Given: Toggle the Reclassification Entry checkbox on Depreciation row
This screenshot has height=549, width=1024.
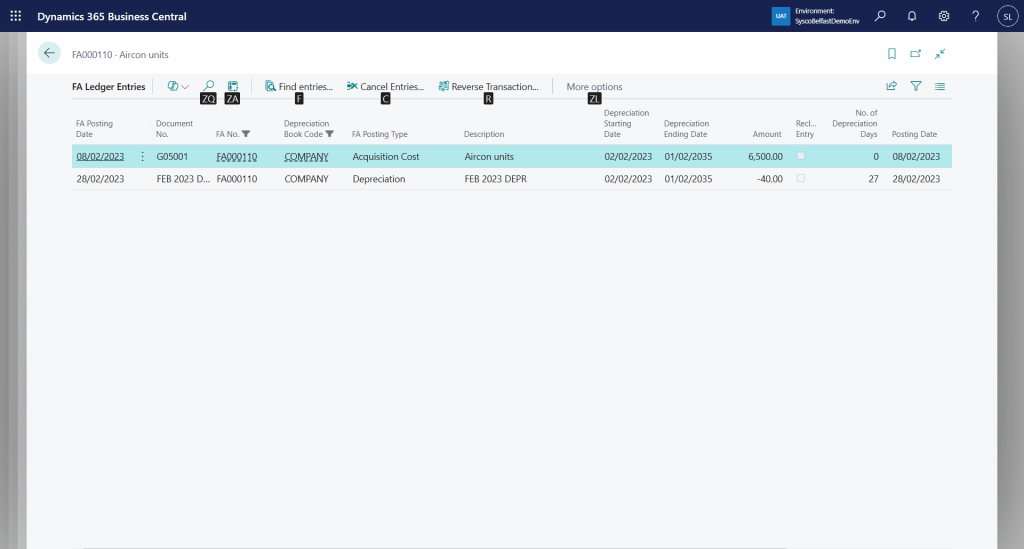Looking at the screenshot, I should [x=800, y=178].
